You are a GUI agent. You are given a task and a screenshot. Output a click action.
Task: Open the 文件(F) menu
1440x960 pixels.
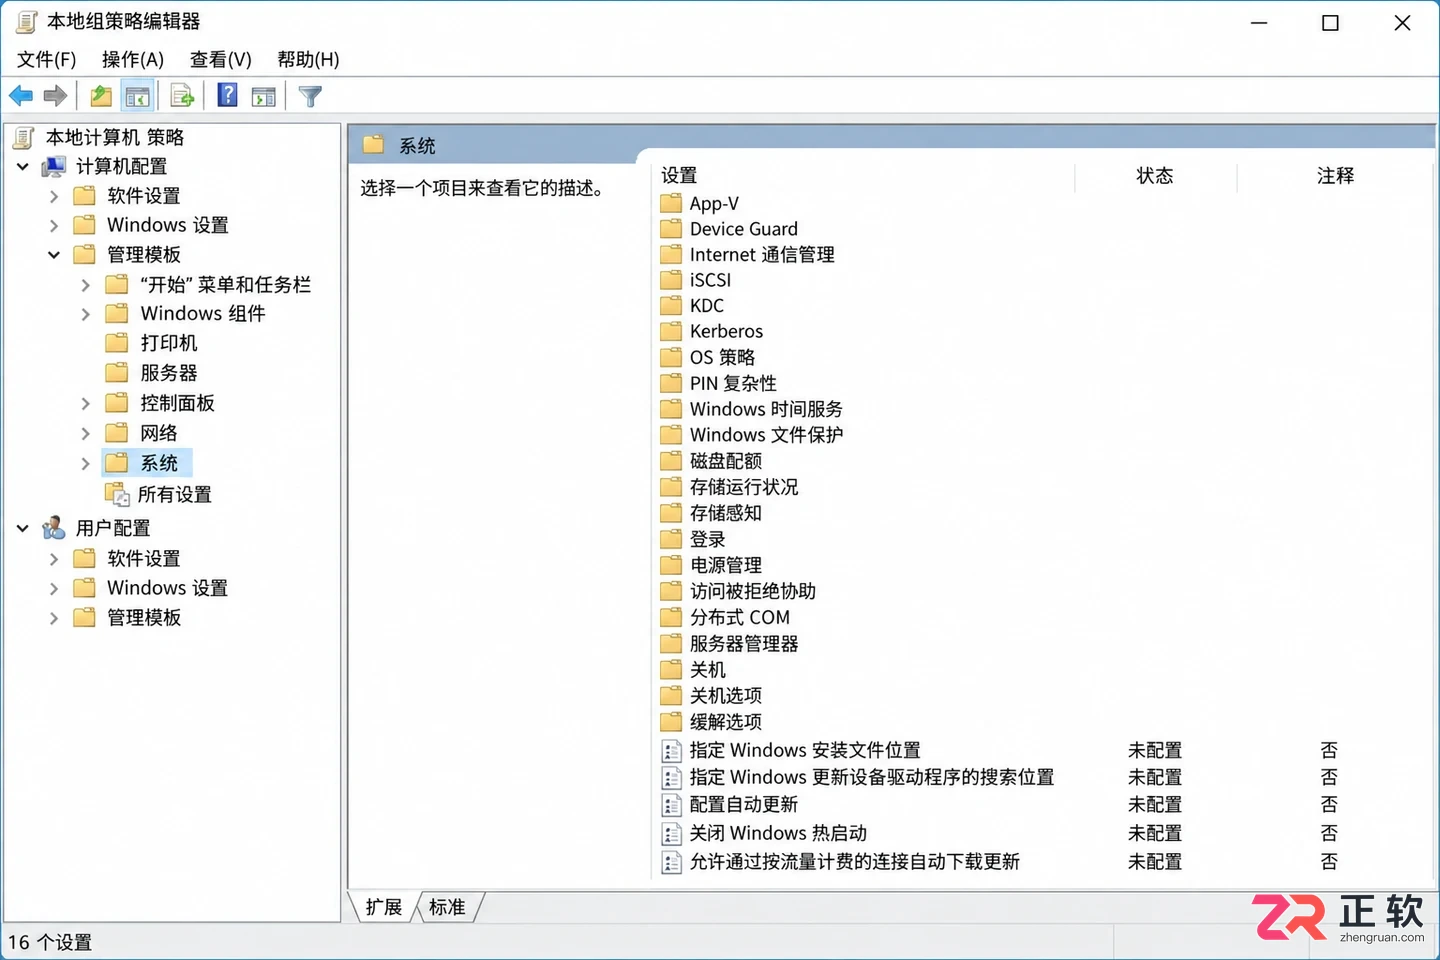click(47, 59)
